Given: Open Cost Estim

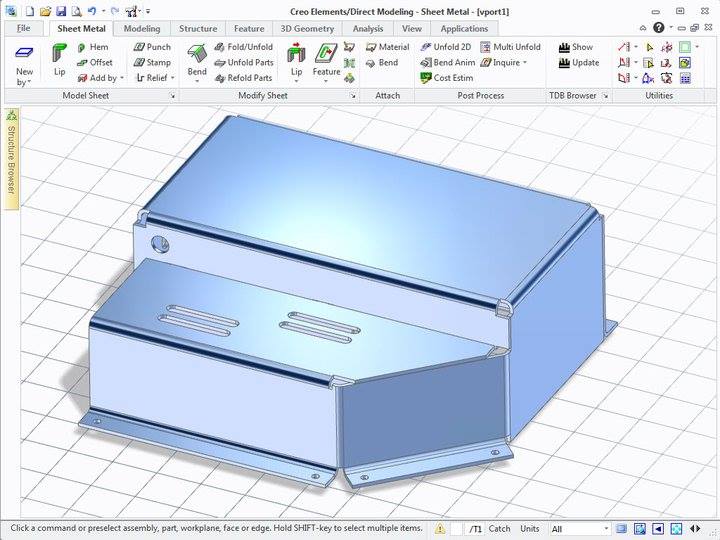Looking at the screenshot, I should tap(447, 78).
